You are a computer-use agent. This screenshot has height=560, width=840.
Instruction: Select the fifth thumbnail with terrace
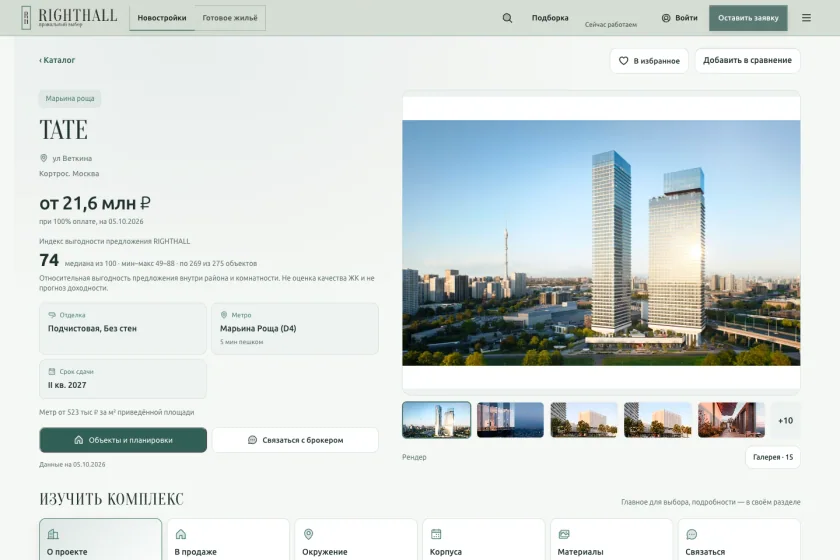(731, 420)
